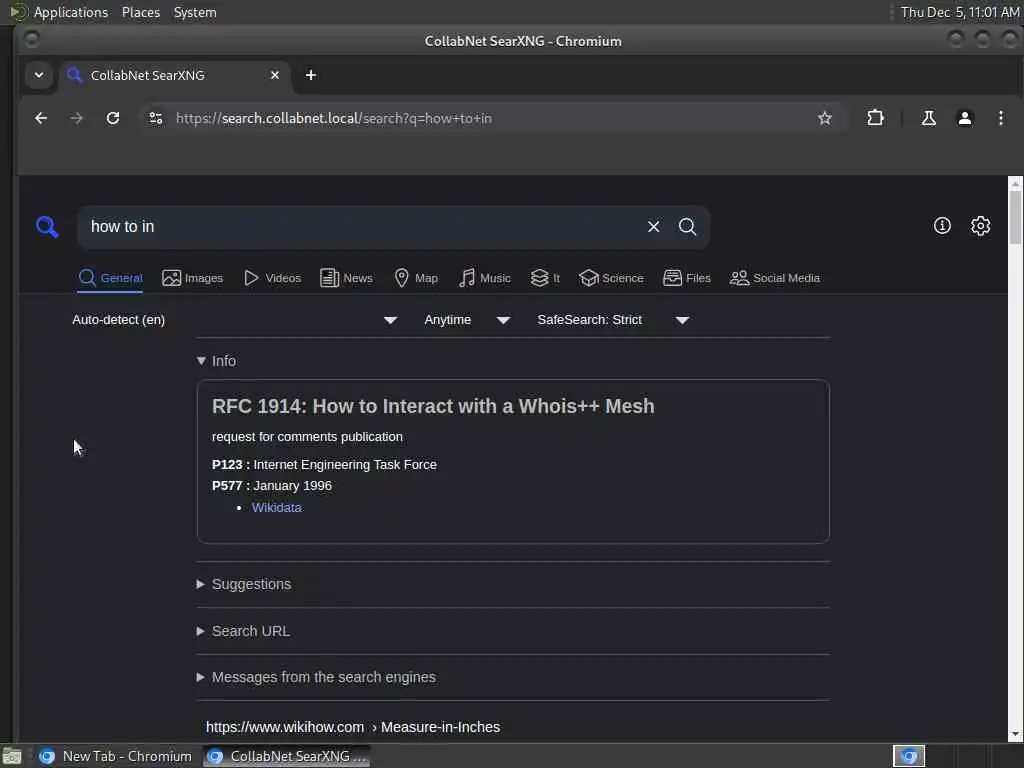Clear the search query with X icon

tap(653, 227)
